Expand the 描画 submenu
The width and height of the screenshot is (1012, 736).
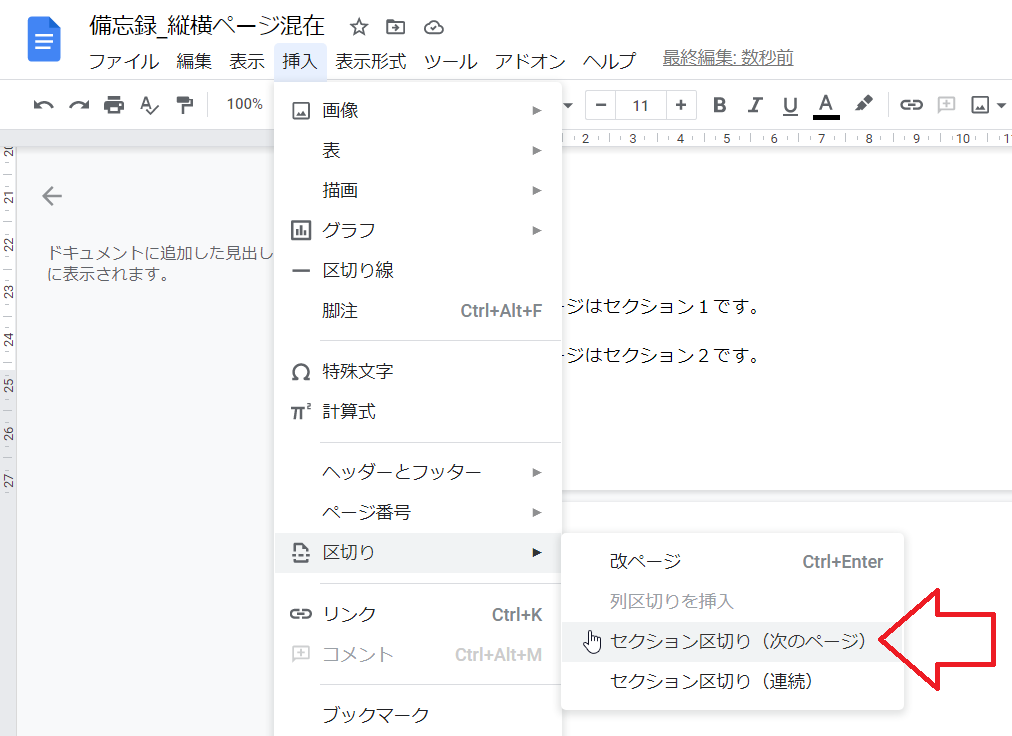418,190
